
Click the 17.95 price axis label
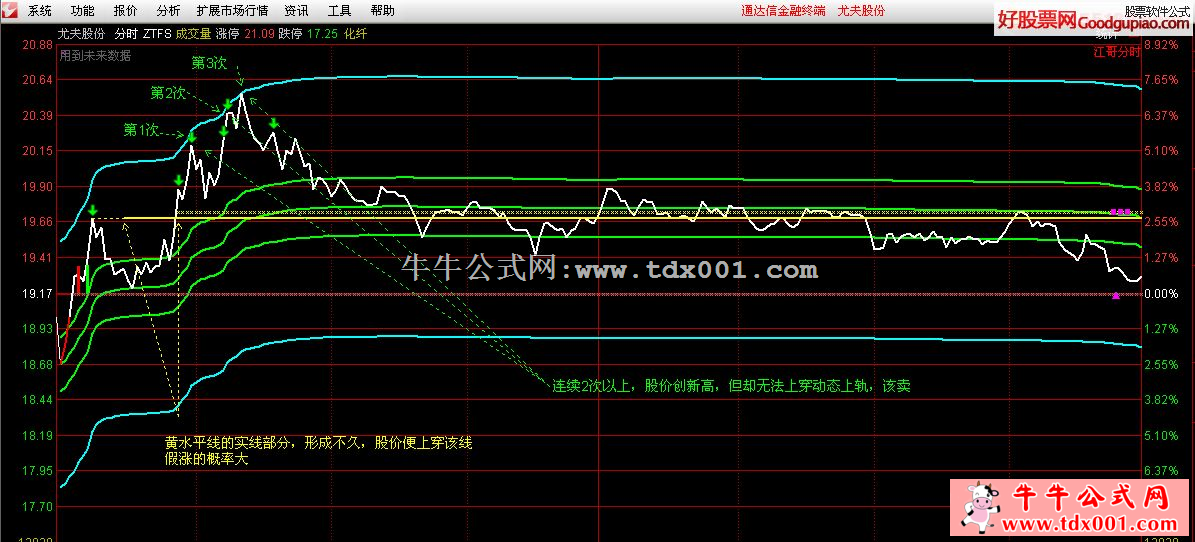coord(36,471)
